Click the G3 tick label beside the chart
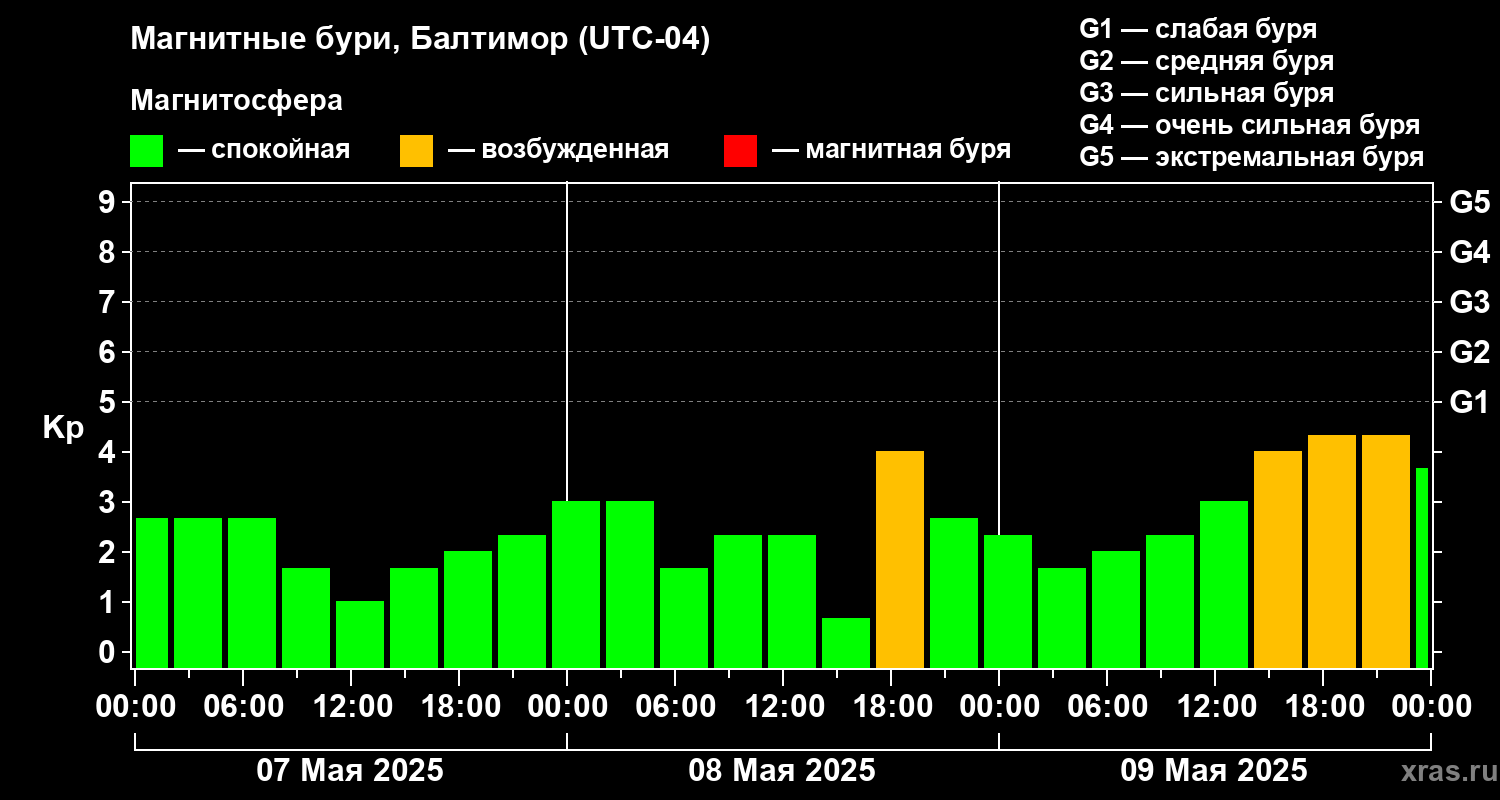Viewport: 1500px width, 800px height. [1469, 302]
